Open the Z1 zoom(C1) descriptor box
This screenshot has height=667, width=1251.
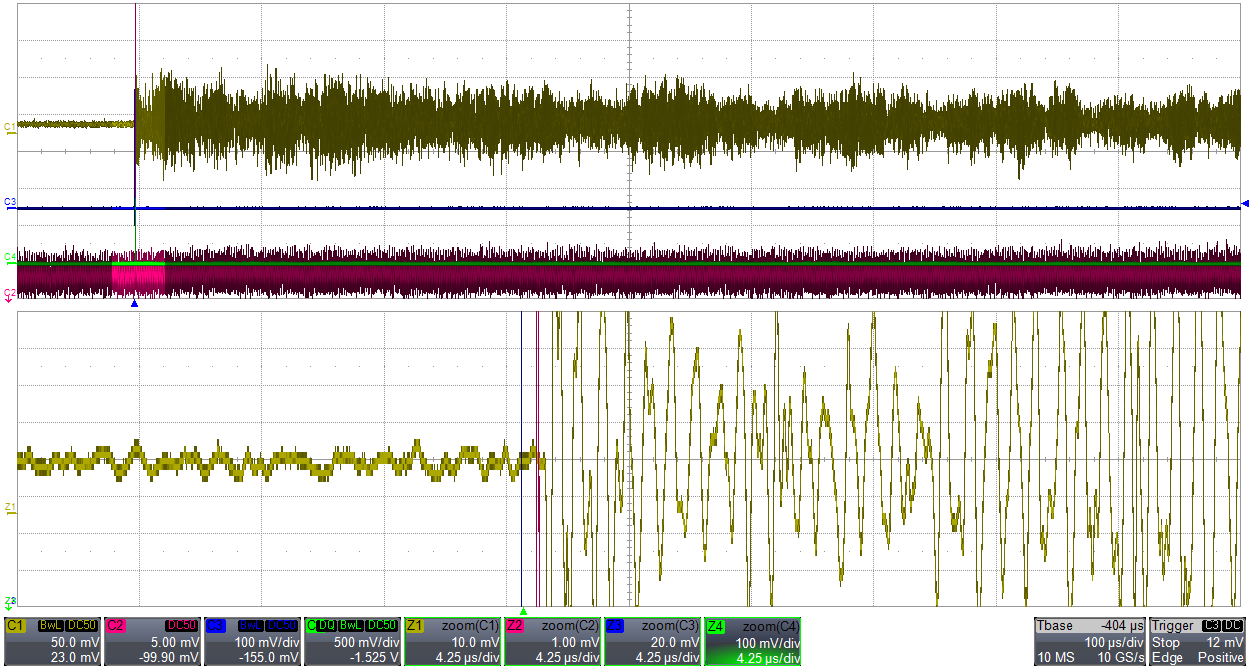click(x=452, y=641)
